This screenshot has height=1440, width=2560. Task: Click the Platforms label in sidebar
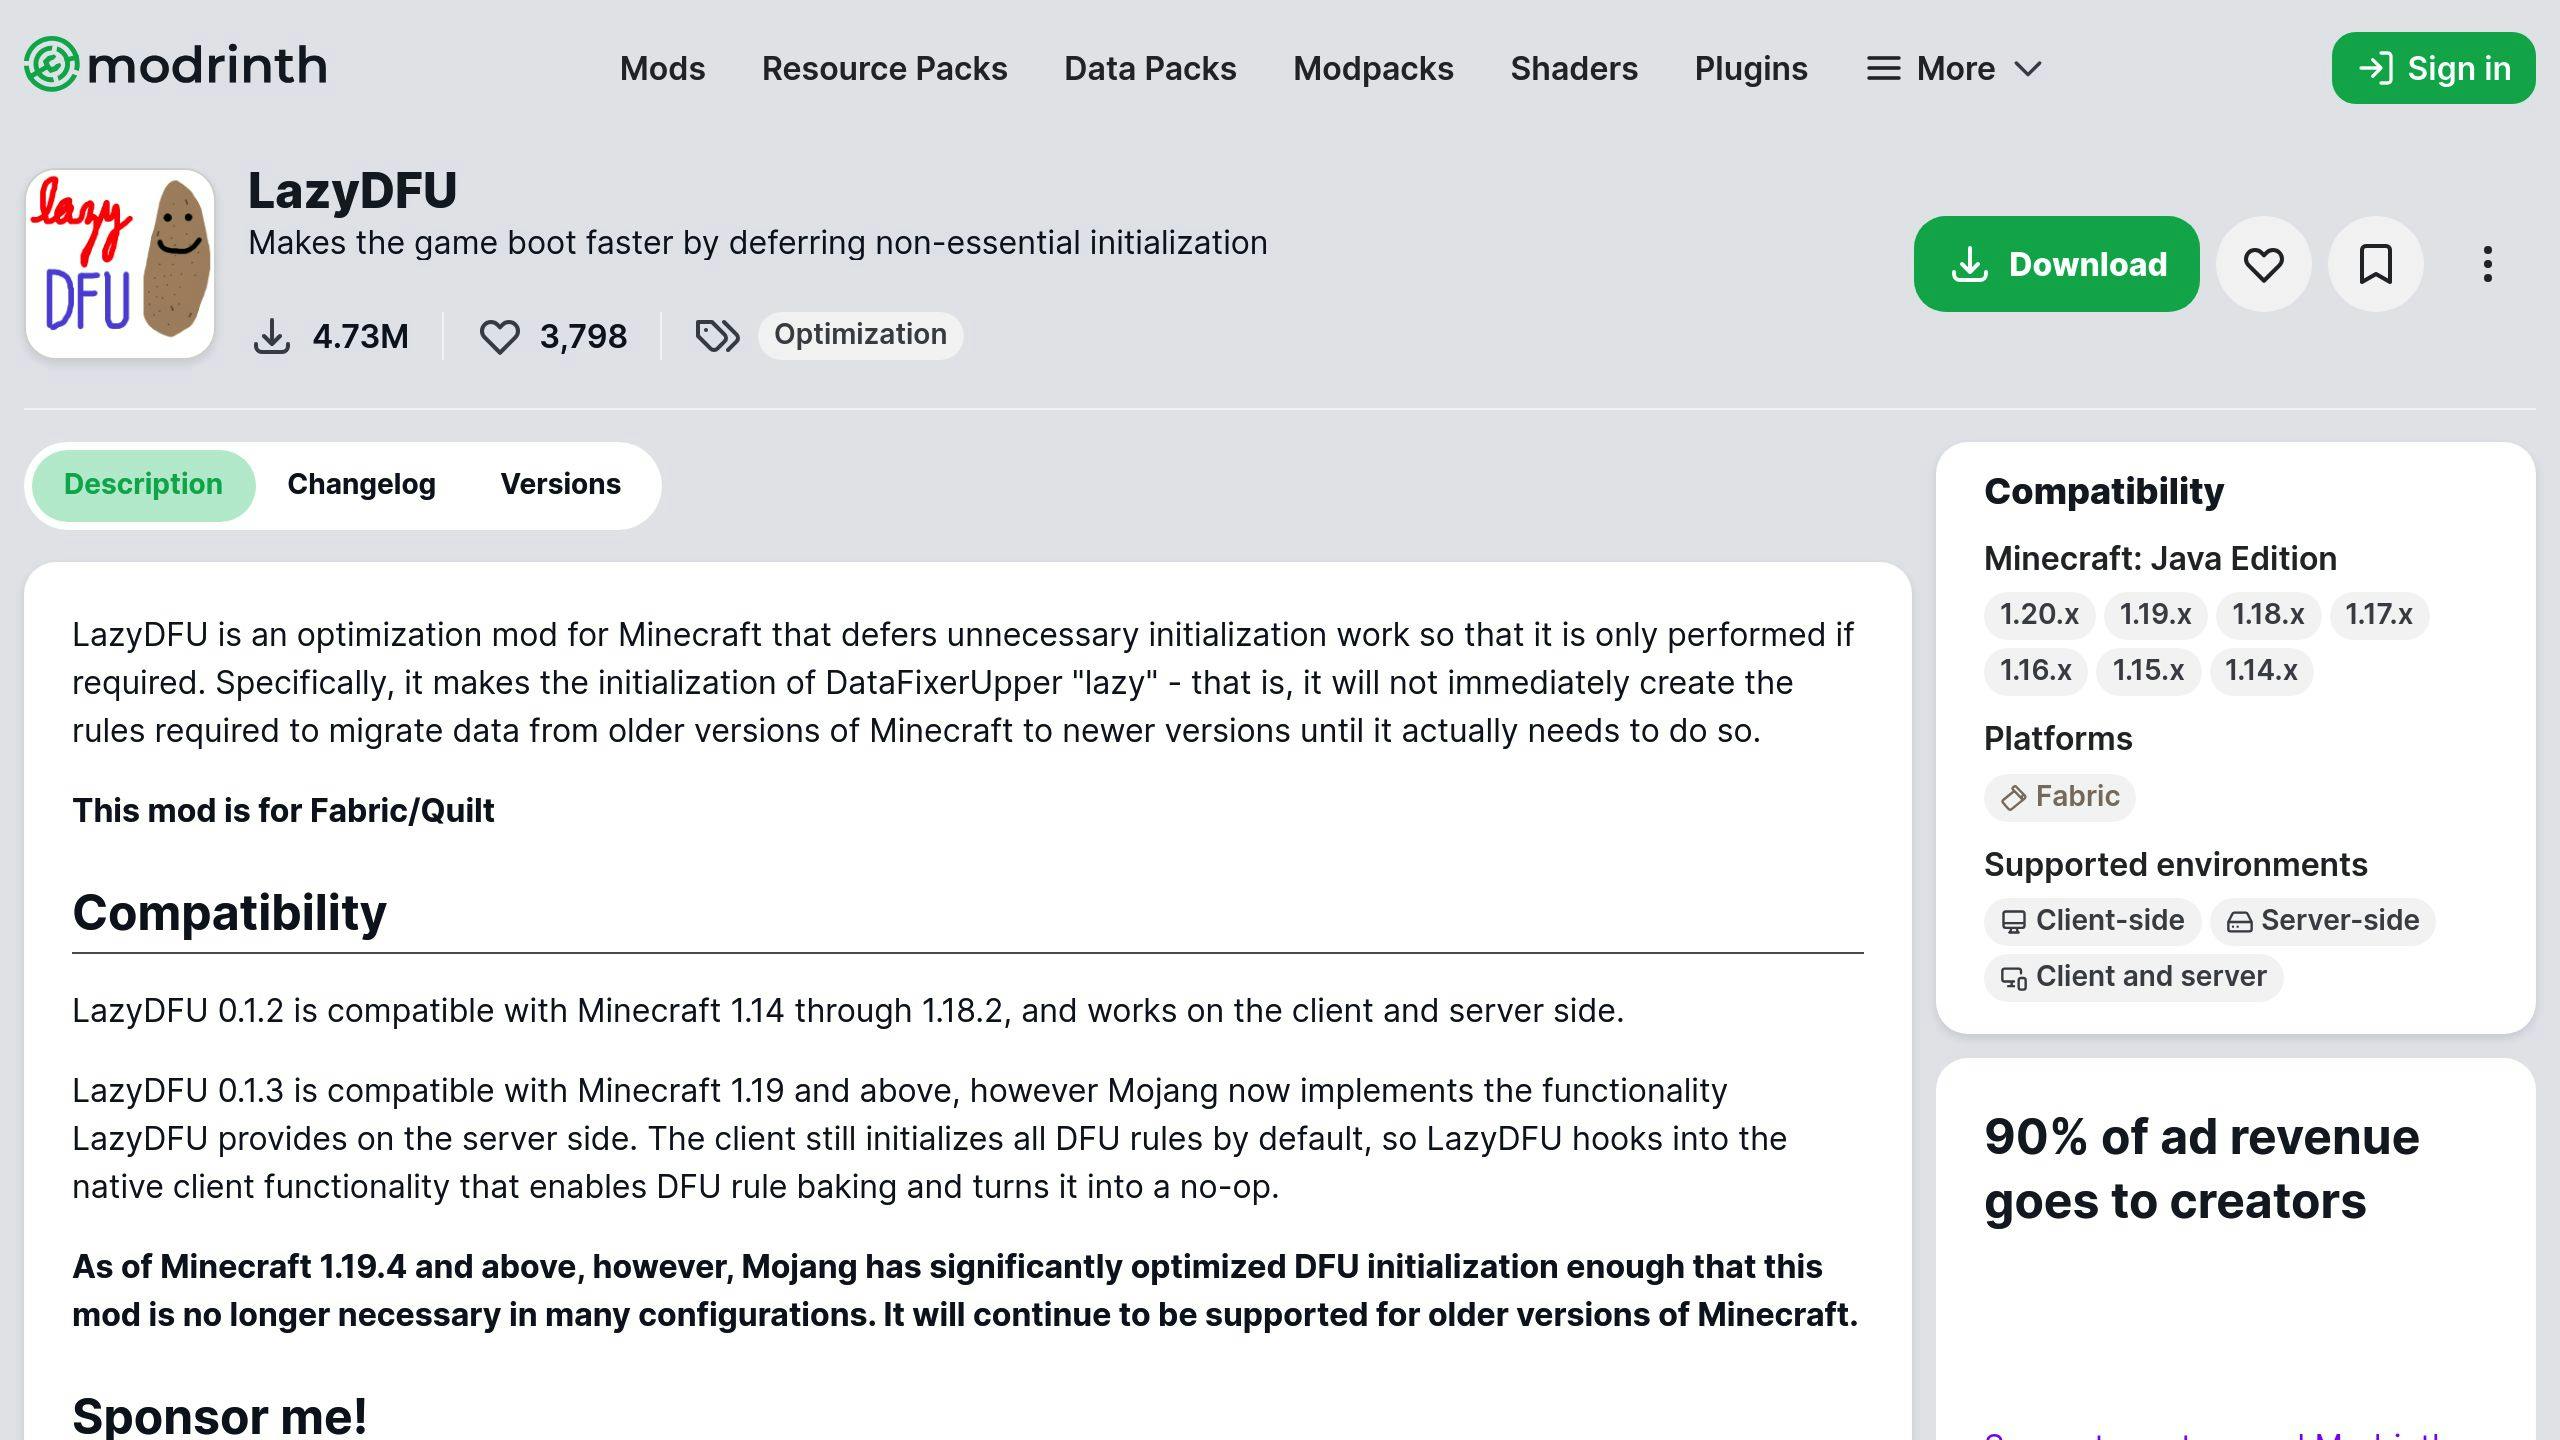click(x=2058, y=738)
